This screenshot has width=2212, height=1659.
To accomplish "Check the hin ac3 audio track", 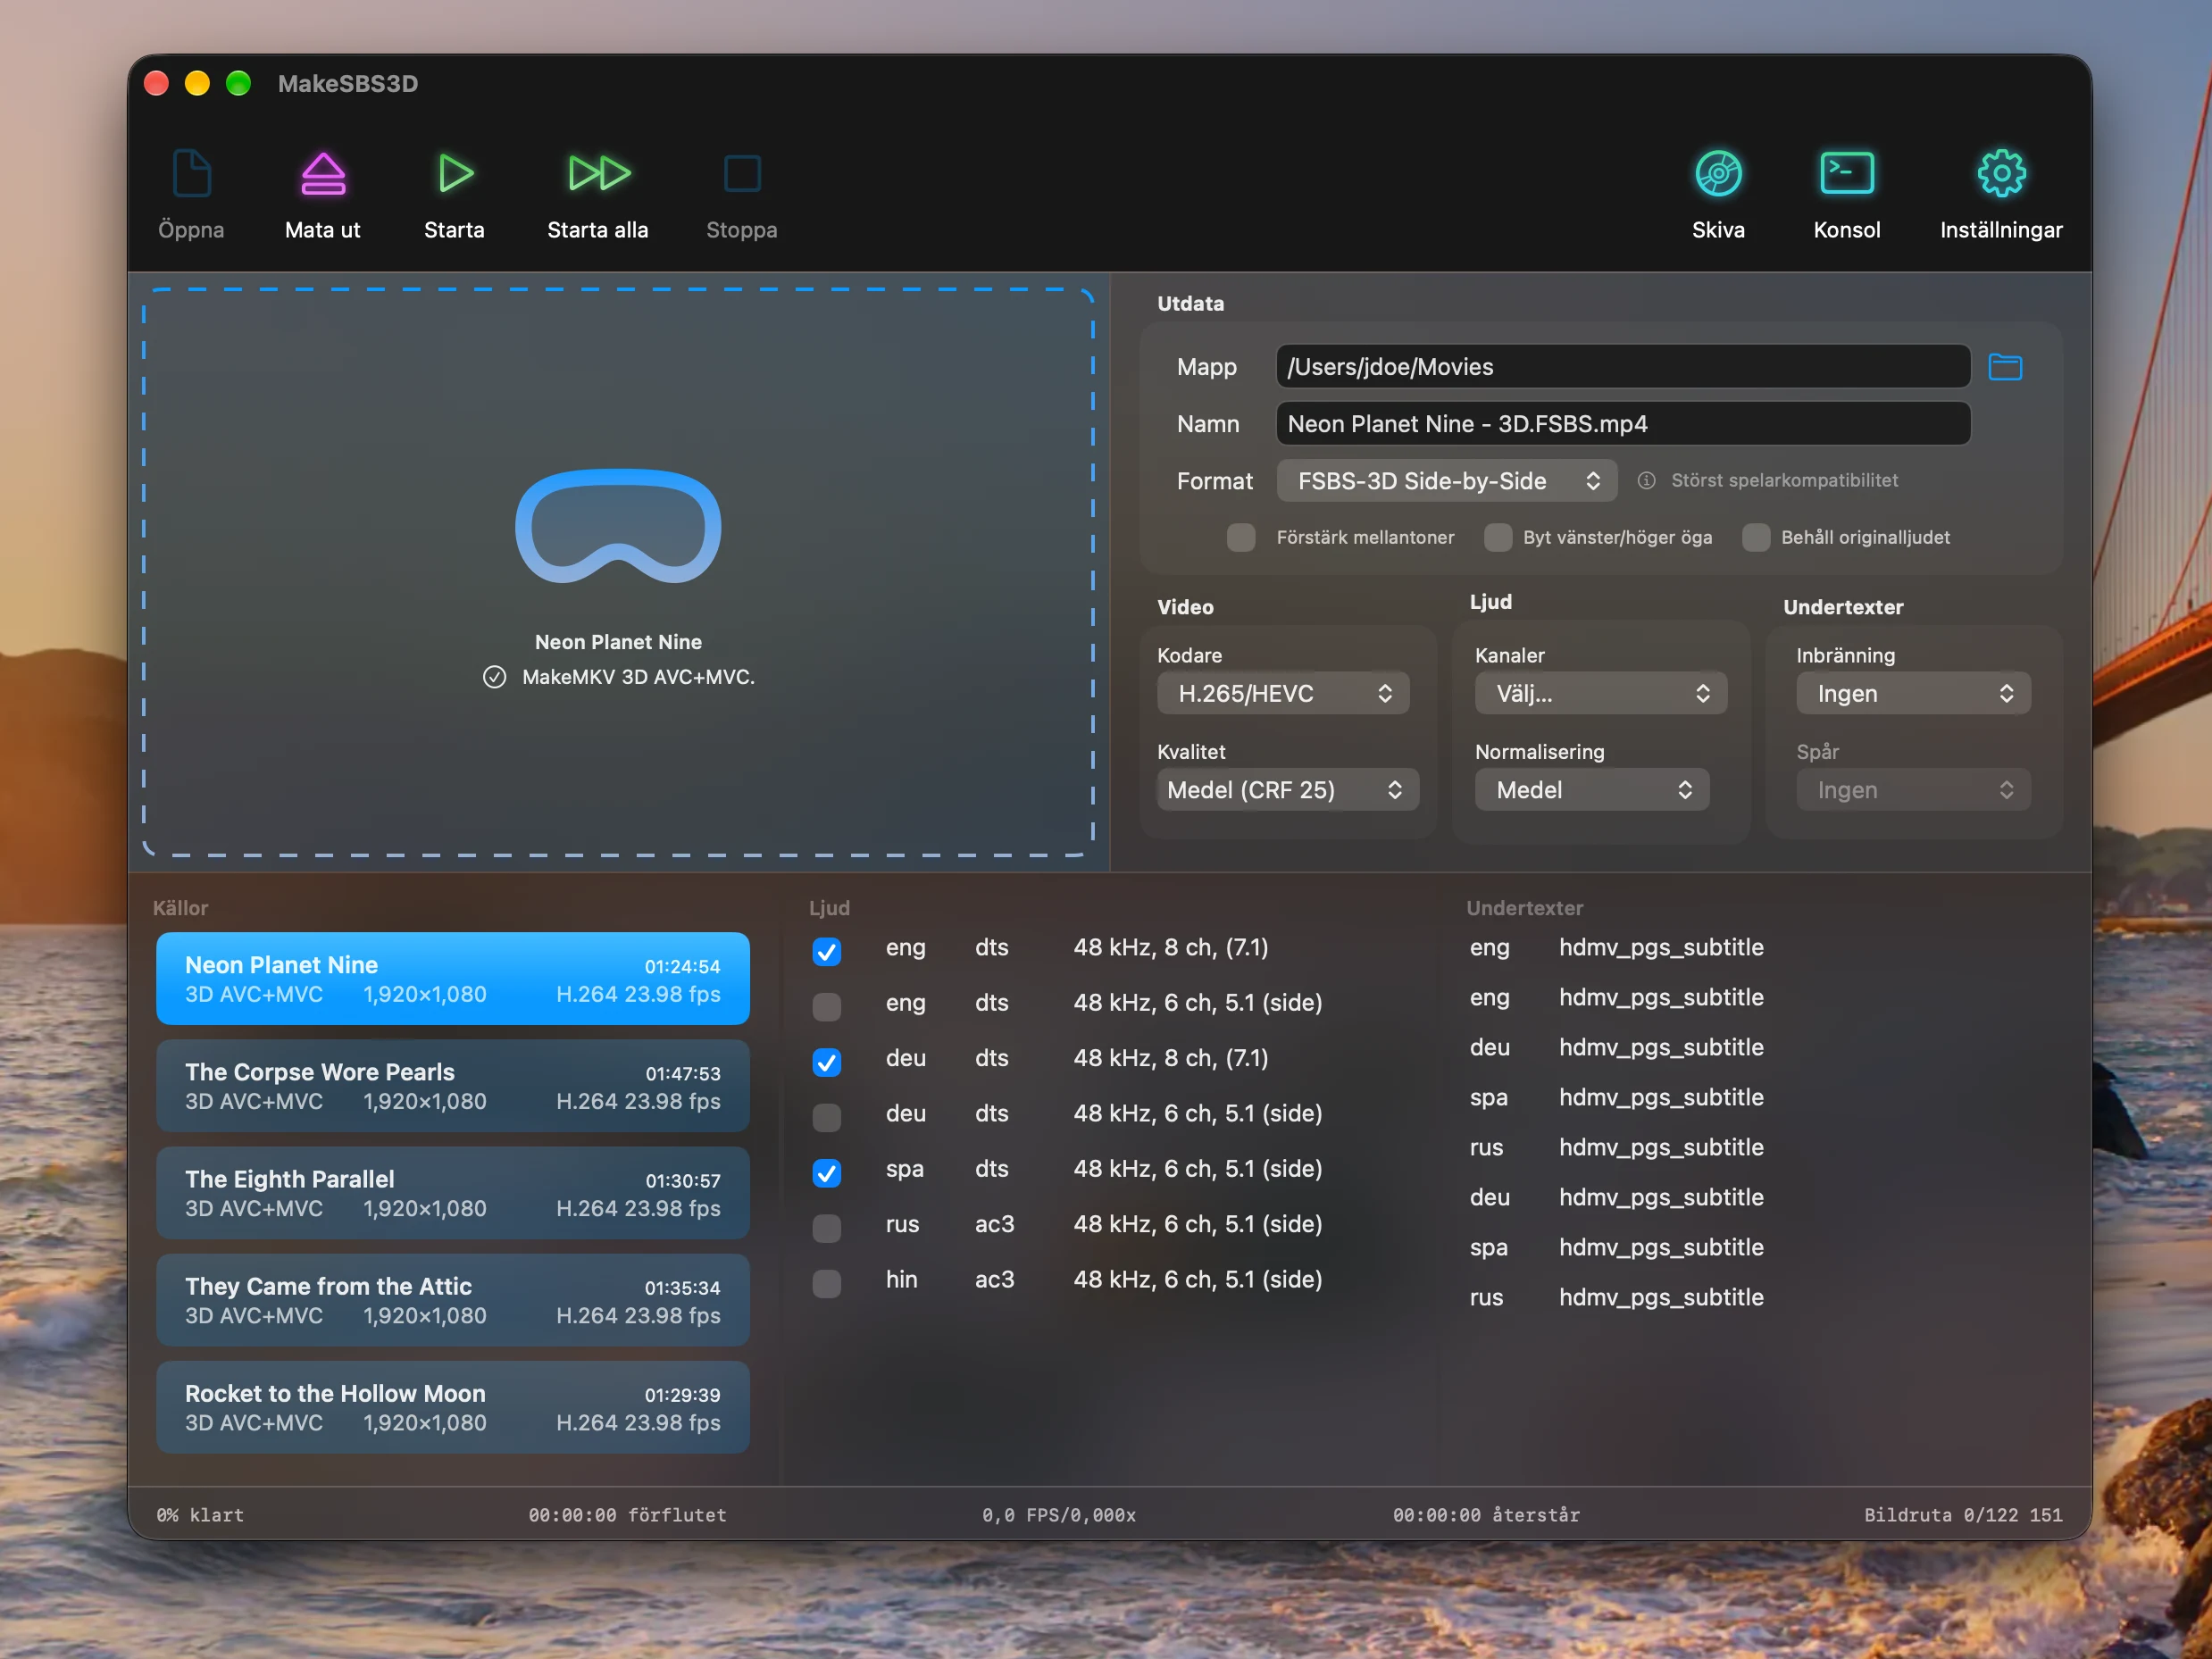I will click(x=827, y=1283).
